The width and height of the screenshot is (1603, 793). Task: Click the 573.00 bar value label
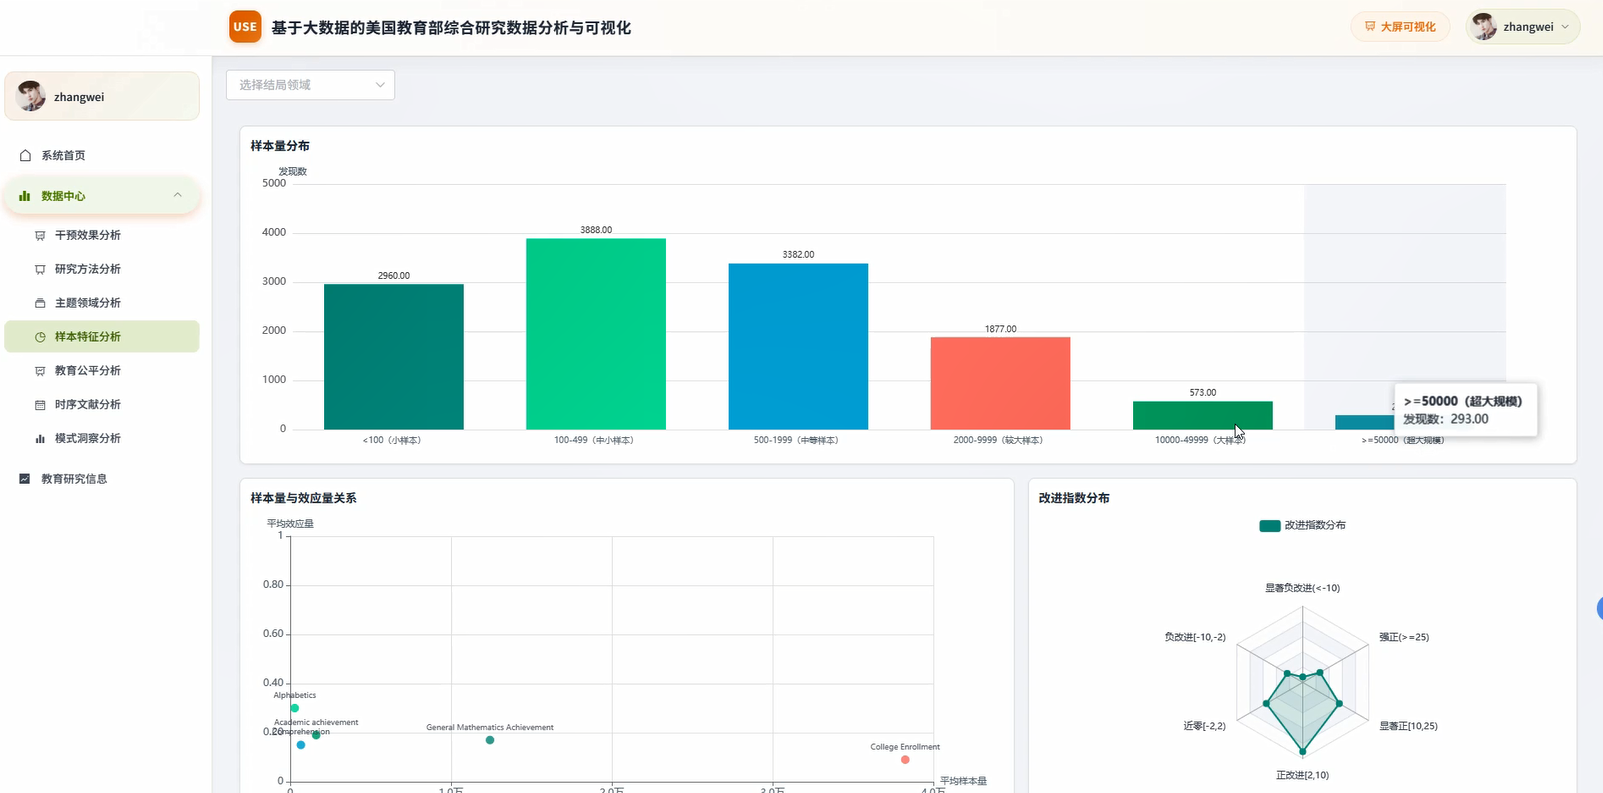[1203, 393]
